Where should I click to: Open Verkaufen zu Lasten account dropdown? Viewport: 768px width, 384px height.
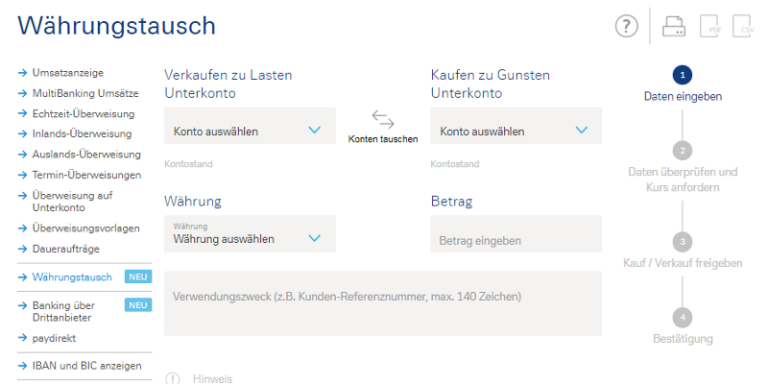(250, 126)
